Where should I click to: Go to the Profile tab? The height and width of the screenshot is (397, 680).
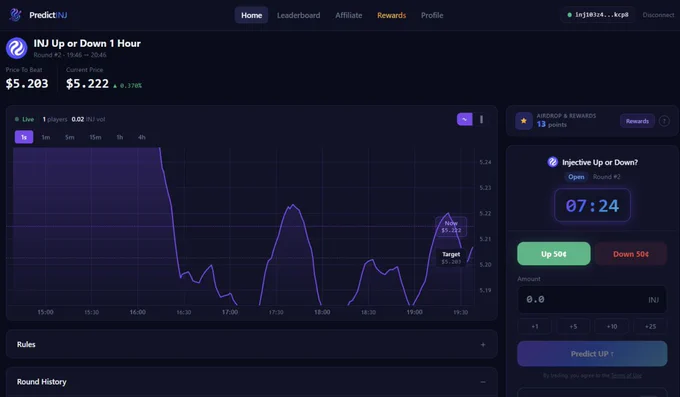pyautogui.click(x=432, y=15)
